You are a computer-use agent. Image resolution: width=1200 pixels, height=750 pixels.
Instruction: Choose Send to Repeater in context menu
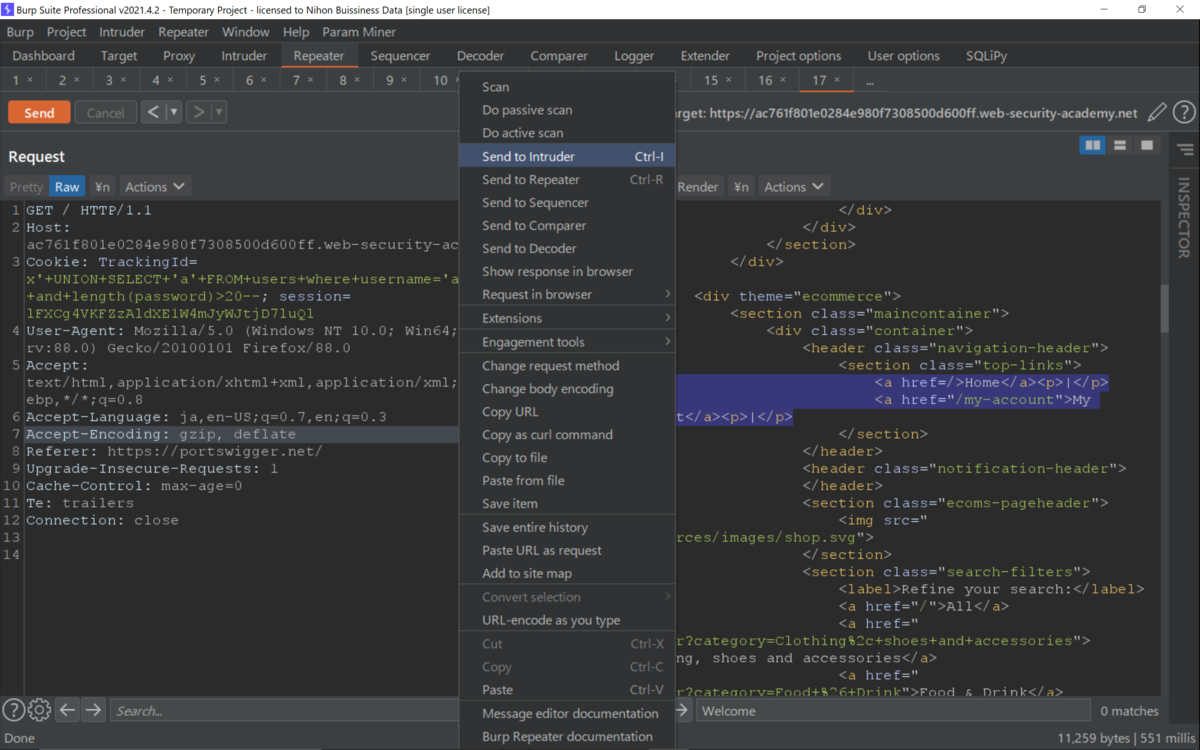point(567,179)
